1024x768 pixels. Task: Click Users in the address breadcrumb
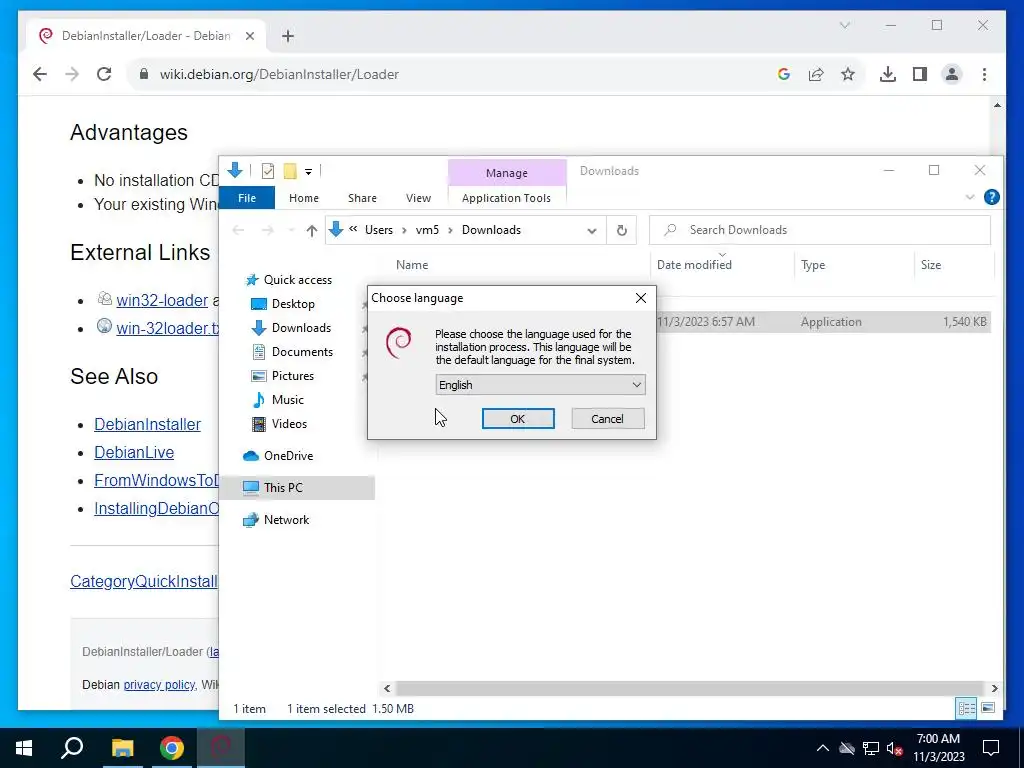tap(379, 230)
